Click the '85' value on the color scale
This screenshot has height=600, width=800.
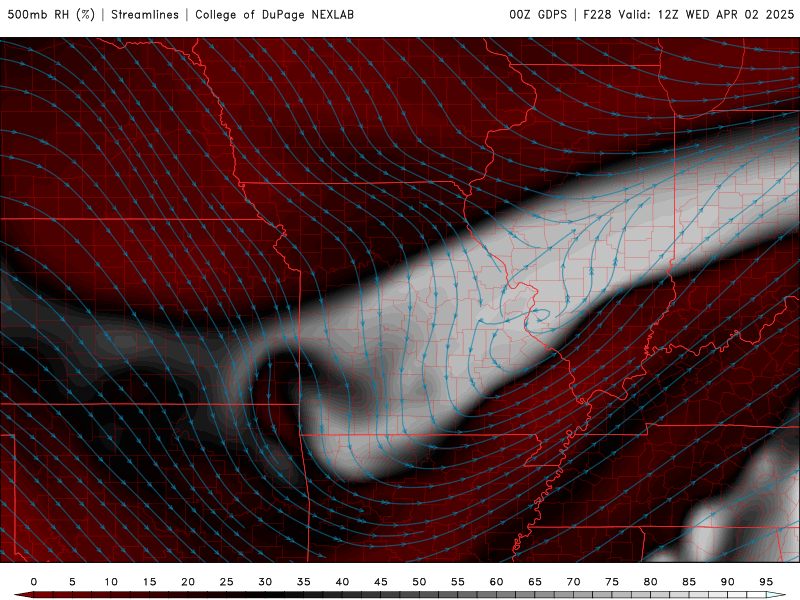[x=689, y=582]
